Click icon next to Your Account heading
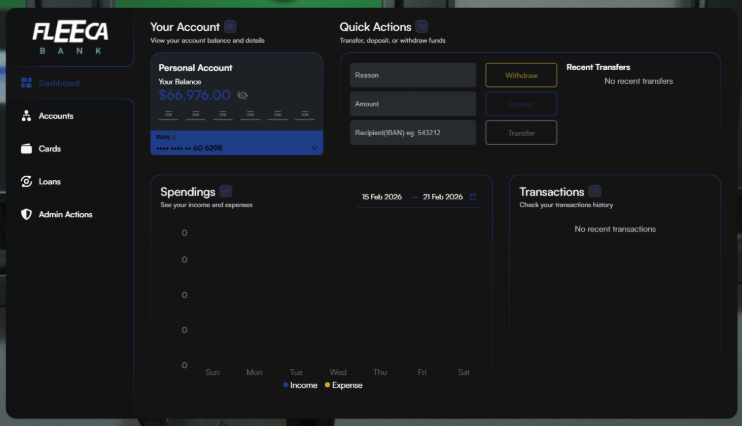 230,27
